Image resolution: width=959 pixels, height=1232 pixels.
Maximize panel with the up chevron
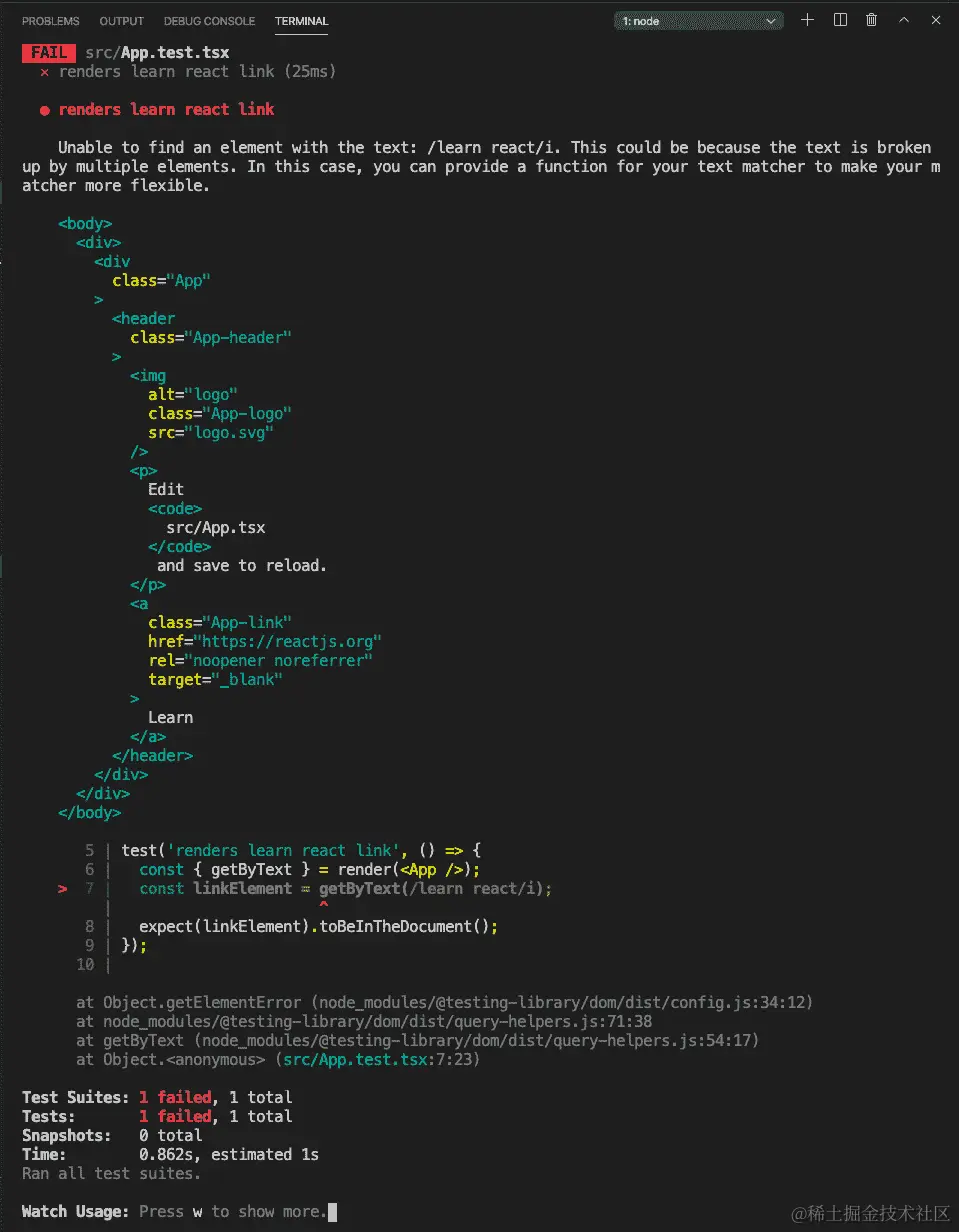(904, 20)
